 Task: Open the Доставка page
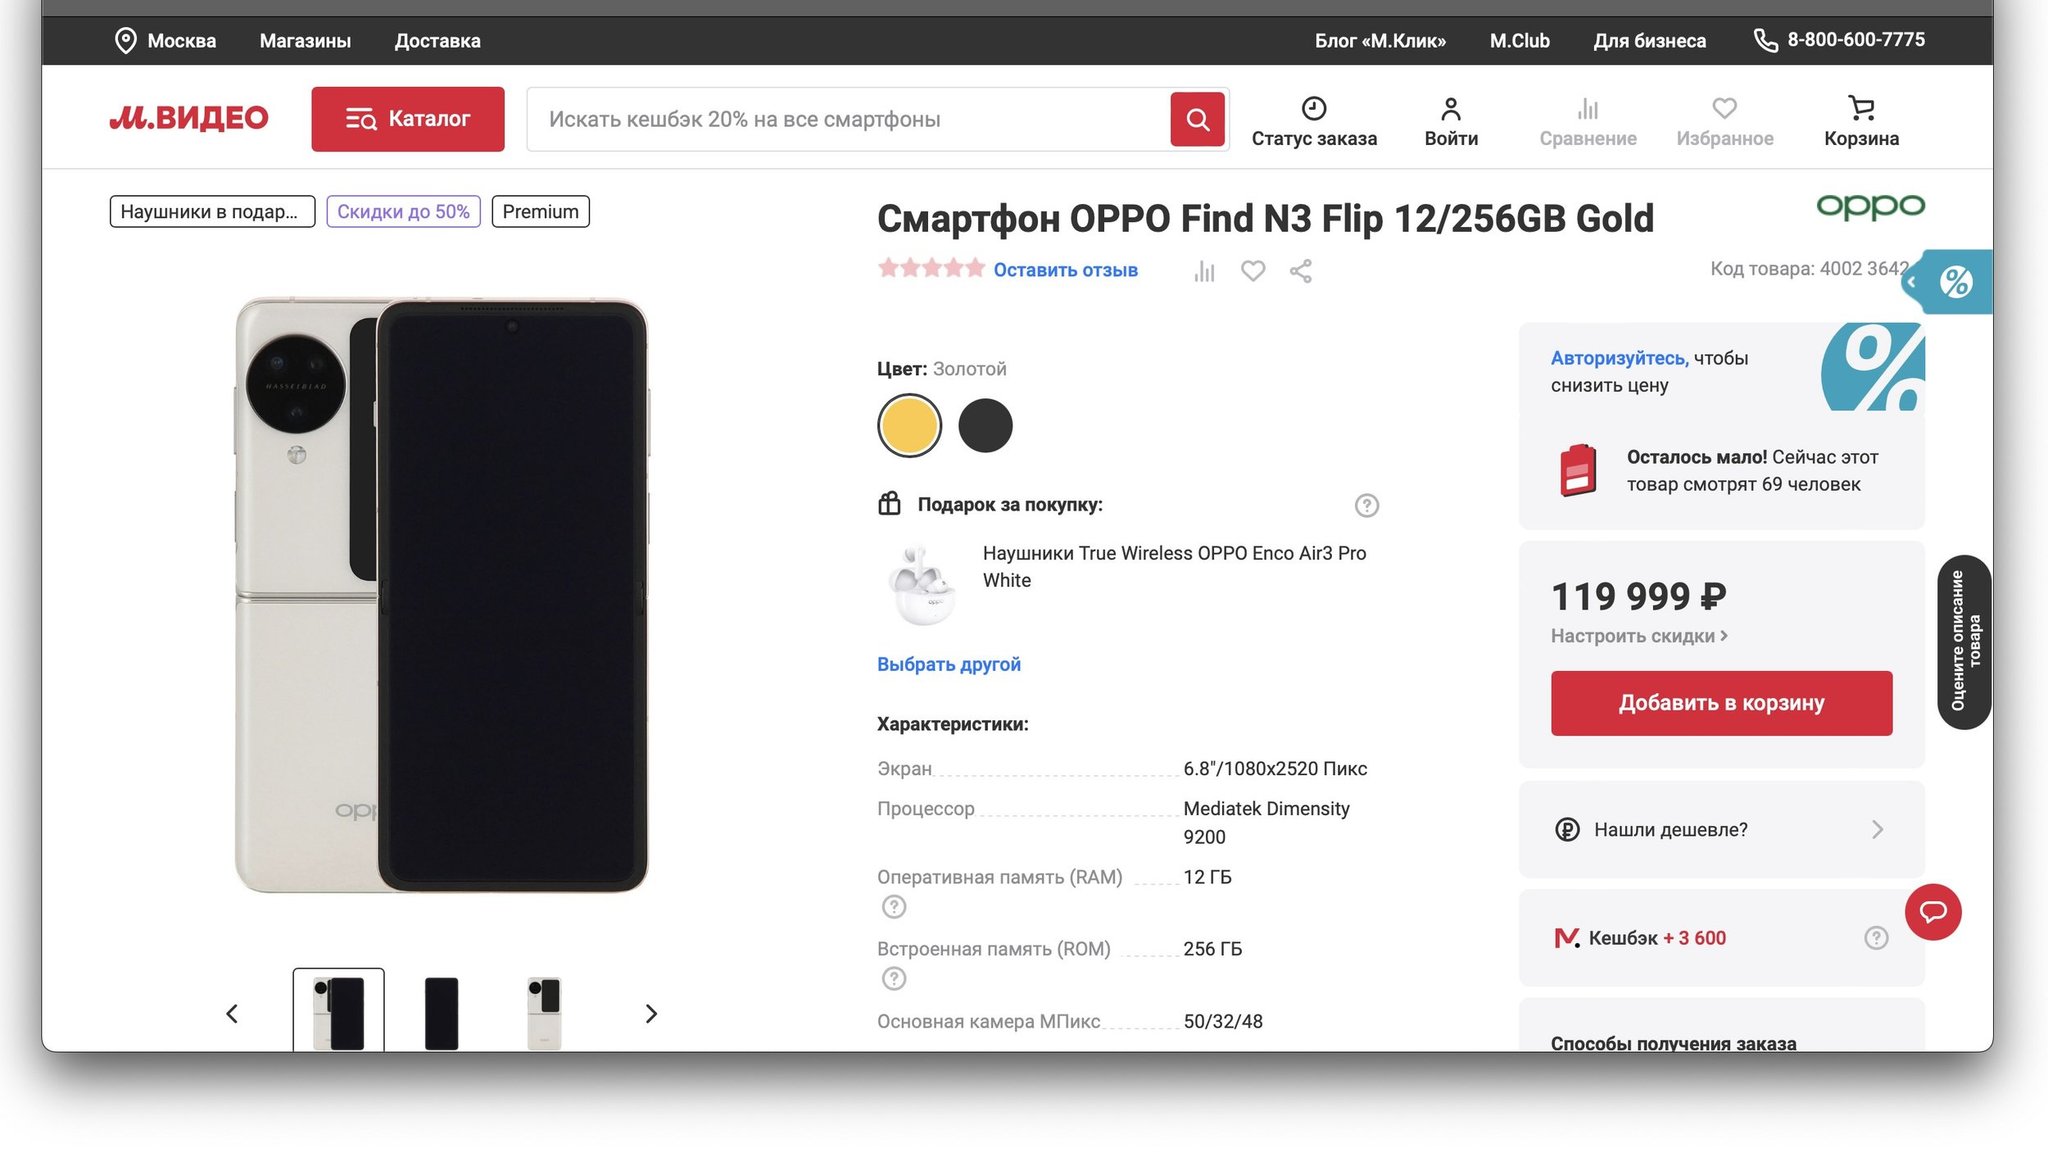click(437, 41)
